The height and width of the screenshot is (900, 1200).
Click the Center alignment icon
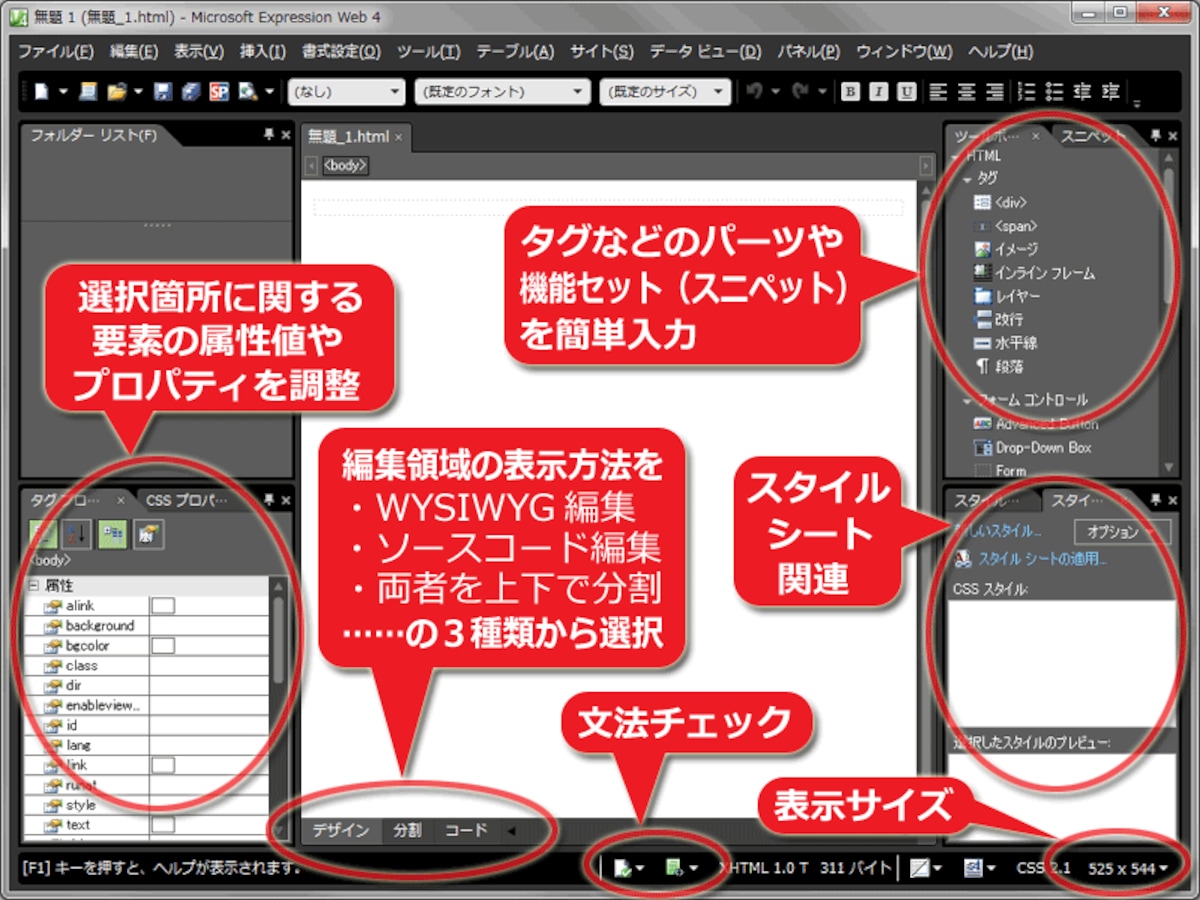point(966,92)
